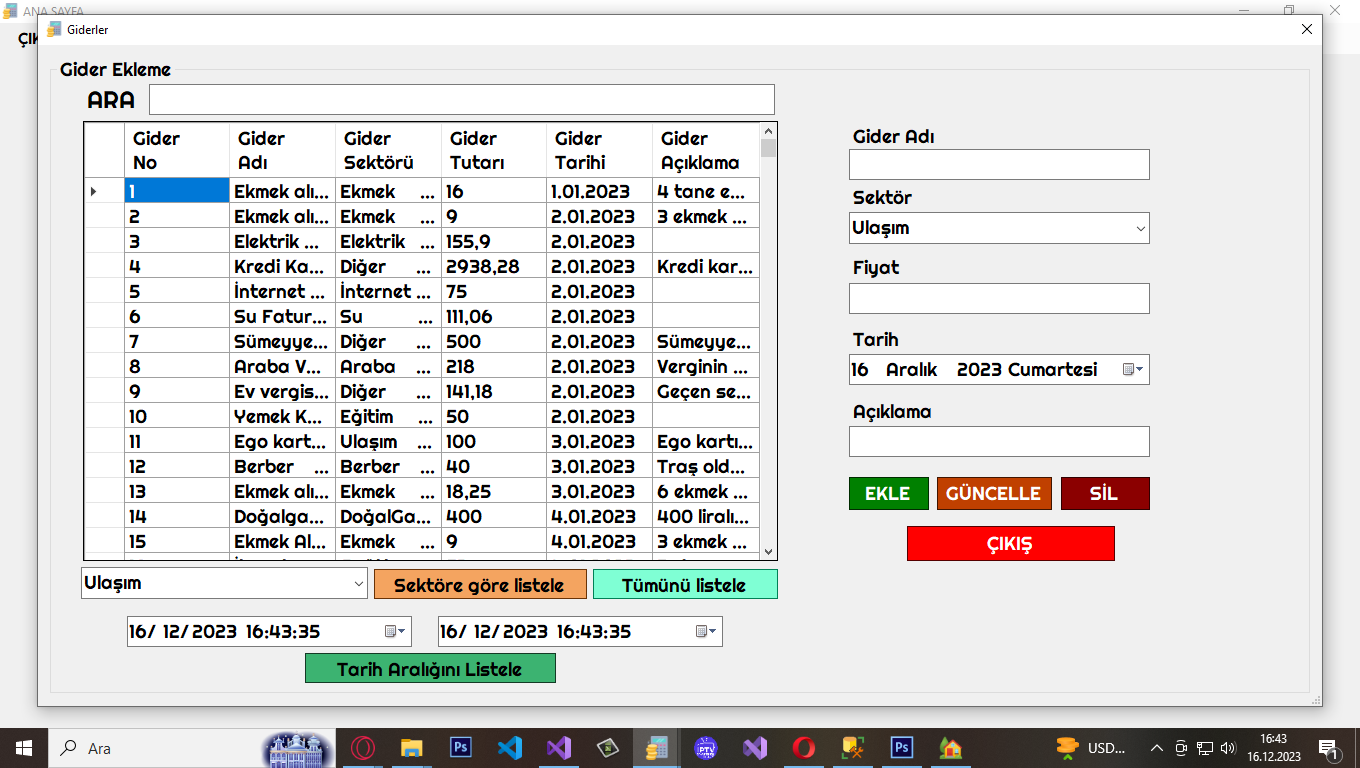The width and height of the screenshot is (1360, 768).
Task: Click the speaker volume icon in system tray
Action: (x=1228, y=748)
